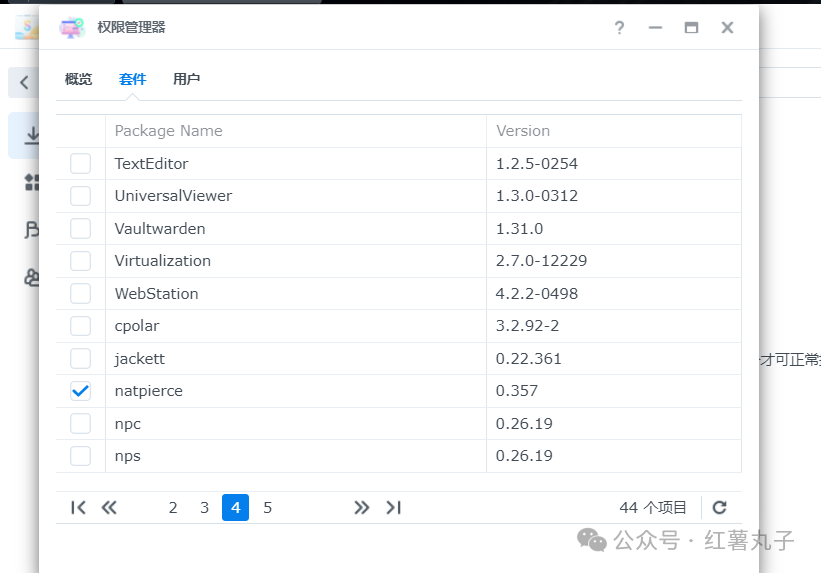Image resolution: width=821 pixels, height=573 pixels.
Task: Check the Vaultwarden checkbox
Action: pos(81,228)
